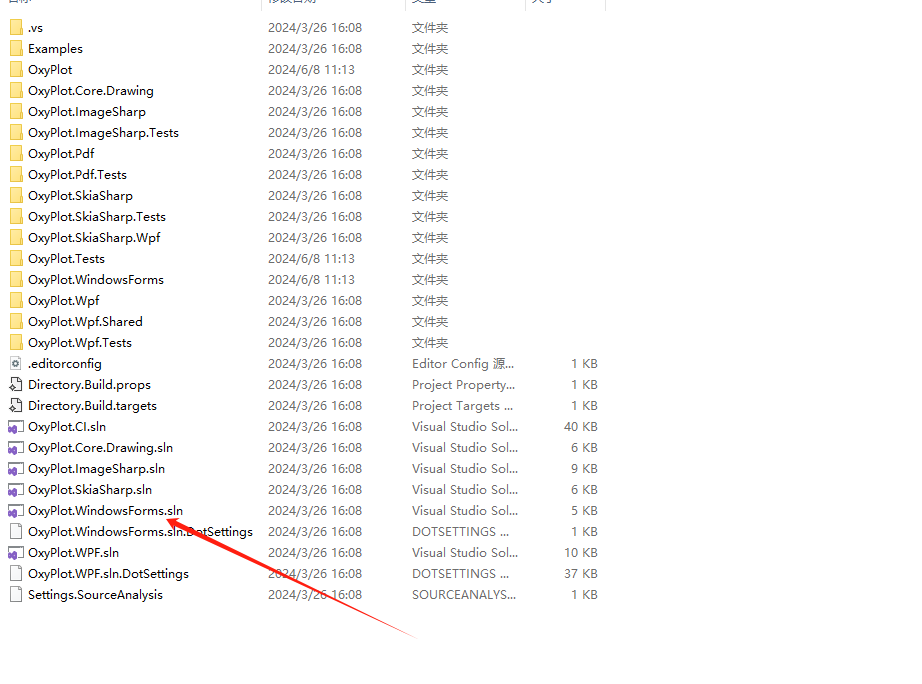
Task: Select the file name Settings.SourceAnalysis
Action: (95, 595)
